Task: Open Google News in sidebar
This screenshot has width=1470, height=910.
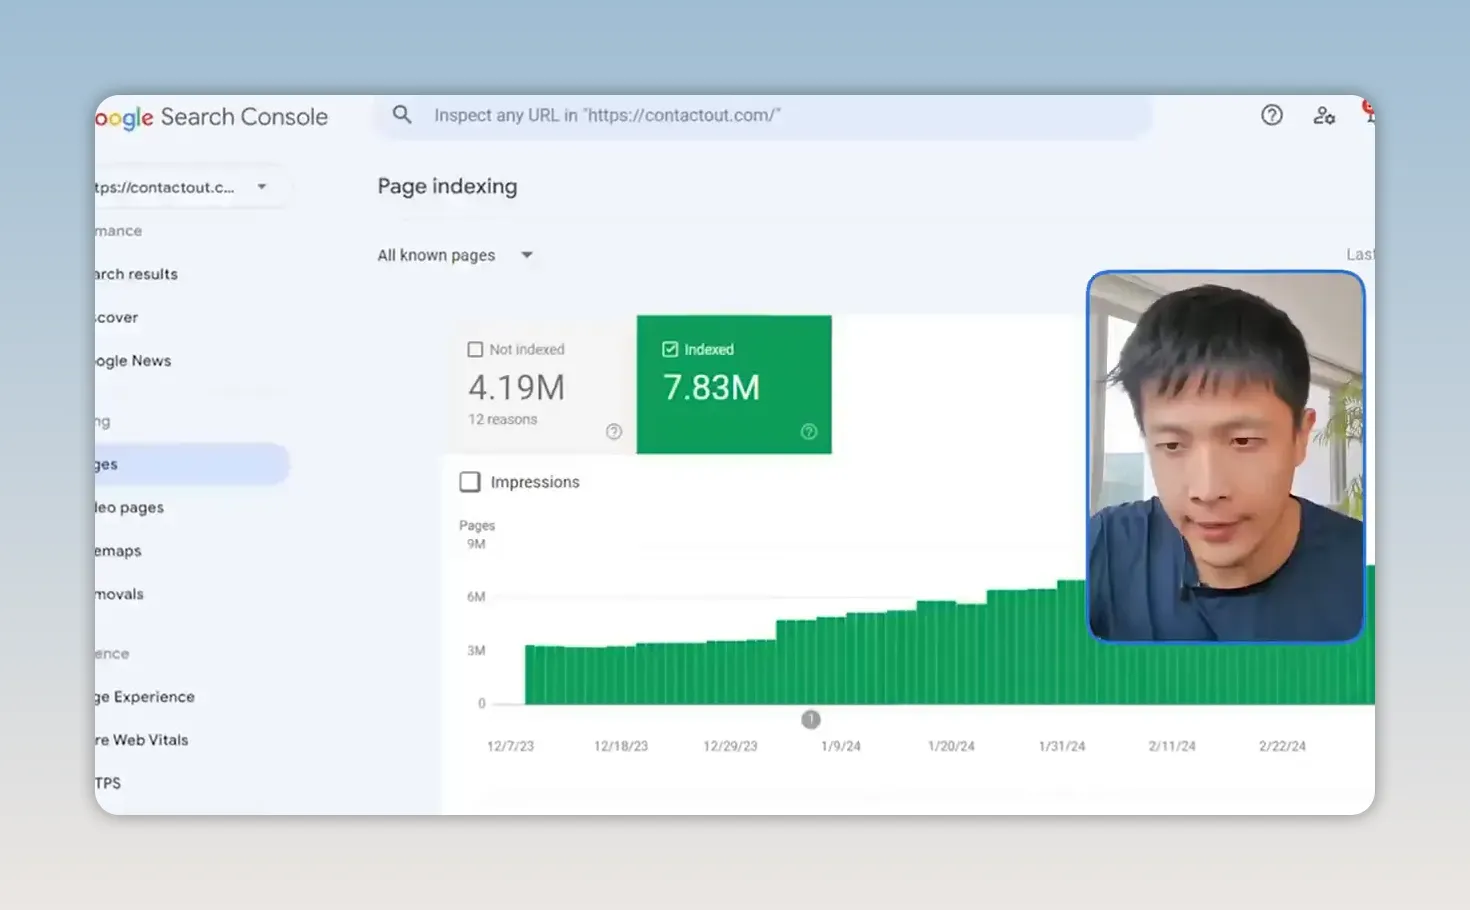Action: point(133,360)
